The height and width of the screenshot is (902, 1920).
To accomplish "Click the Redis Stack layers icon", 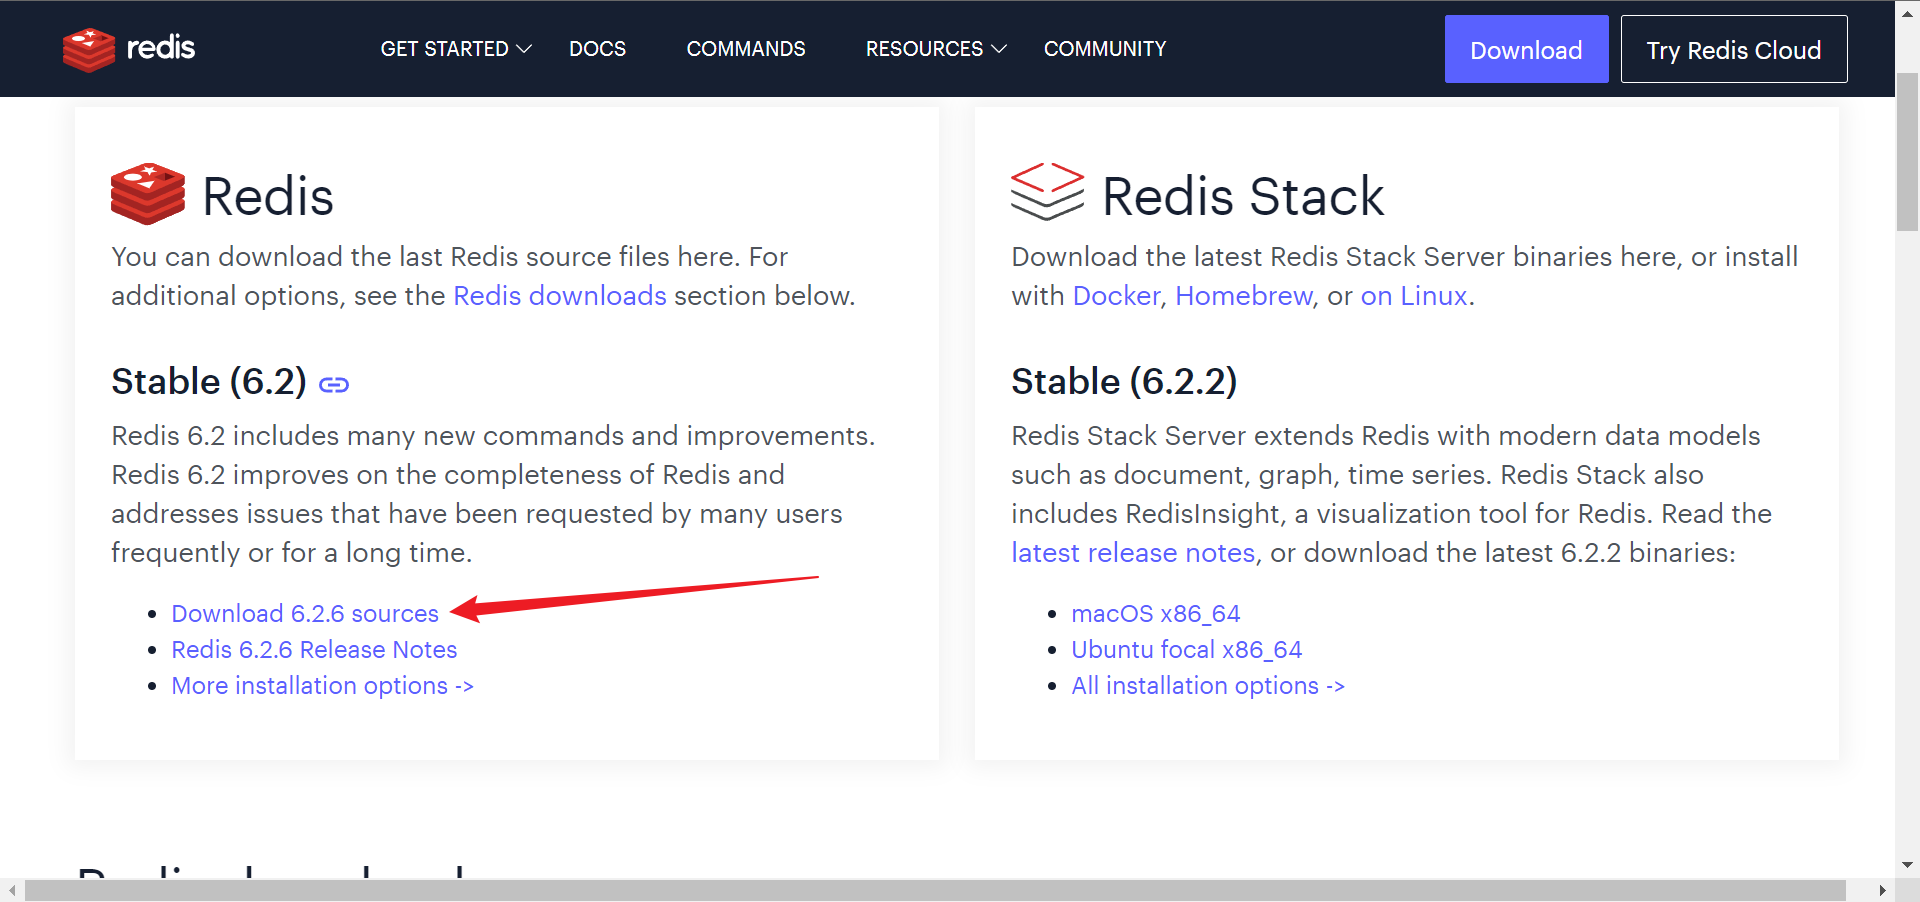I will [1046, 194].
